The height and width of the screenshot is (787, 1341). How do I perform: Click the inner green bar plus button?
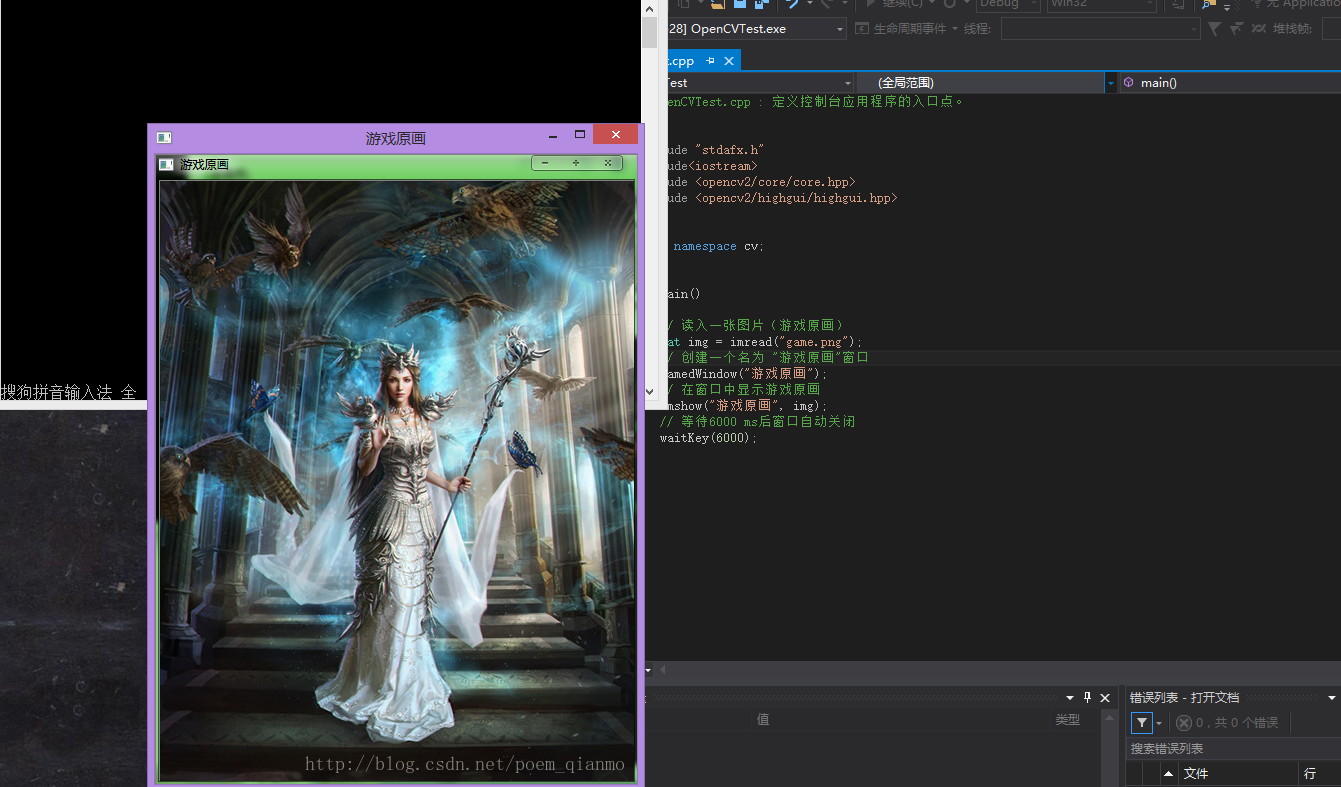click(576, 163)
